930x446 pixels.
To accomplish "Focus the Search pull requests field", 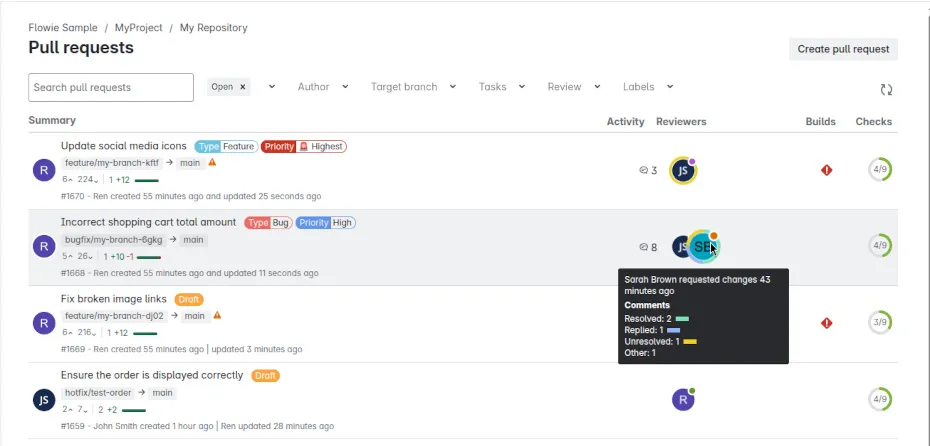I will point(111,87).
